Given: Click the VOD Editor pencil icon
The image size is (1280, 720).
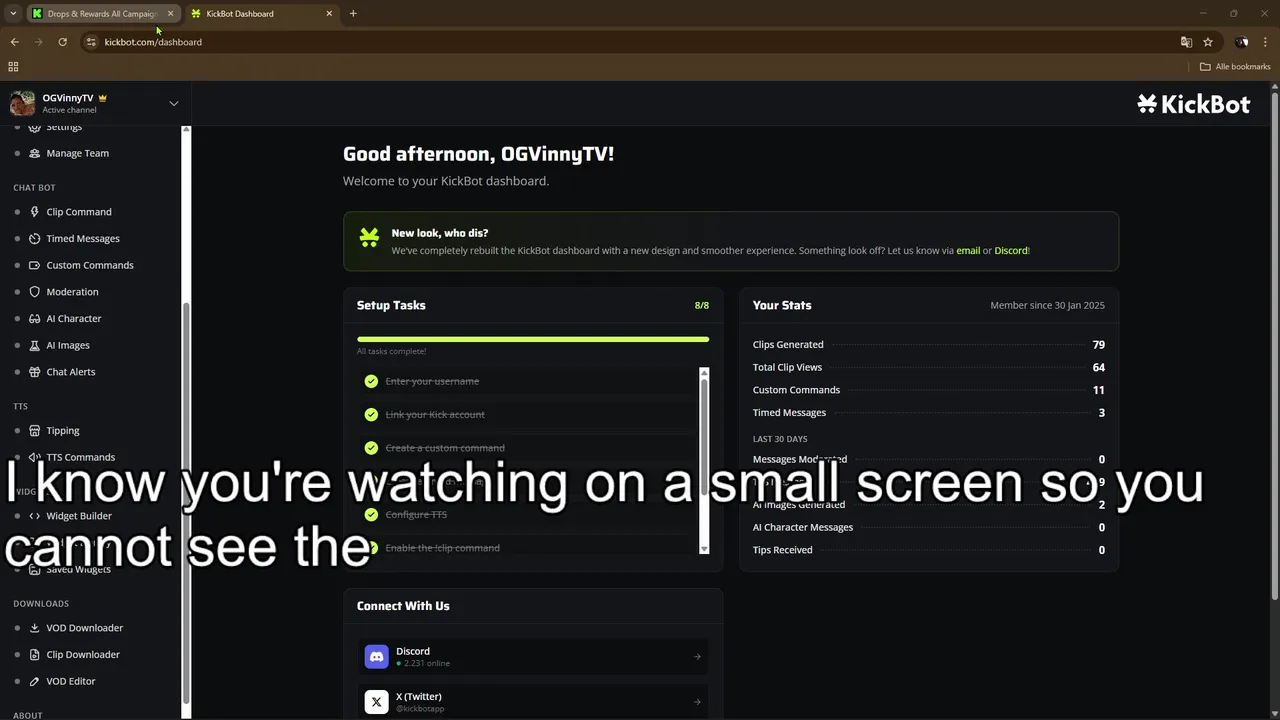Looking at the screenshot, I should pyautogui.click(x=35, y=681).
